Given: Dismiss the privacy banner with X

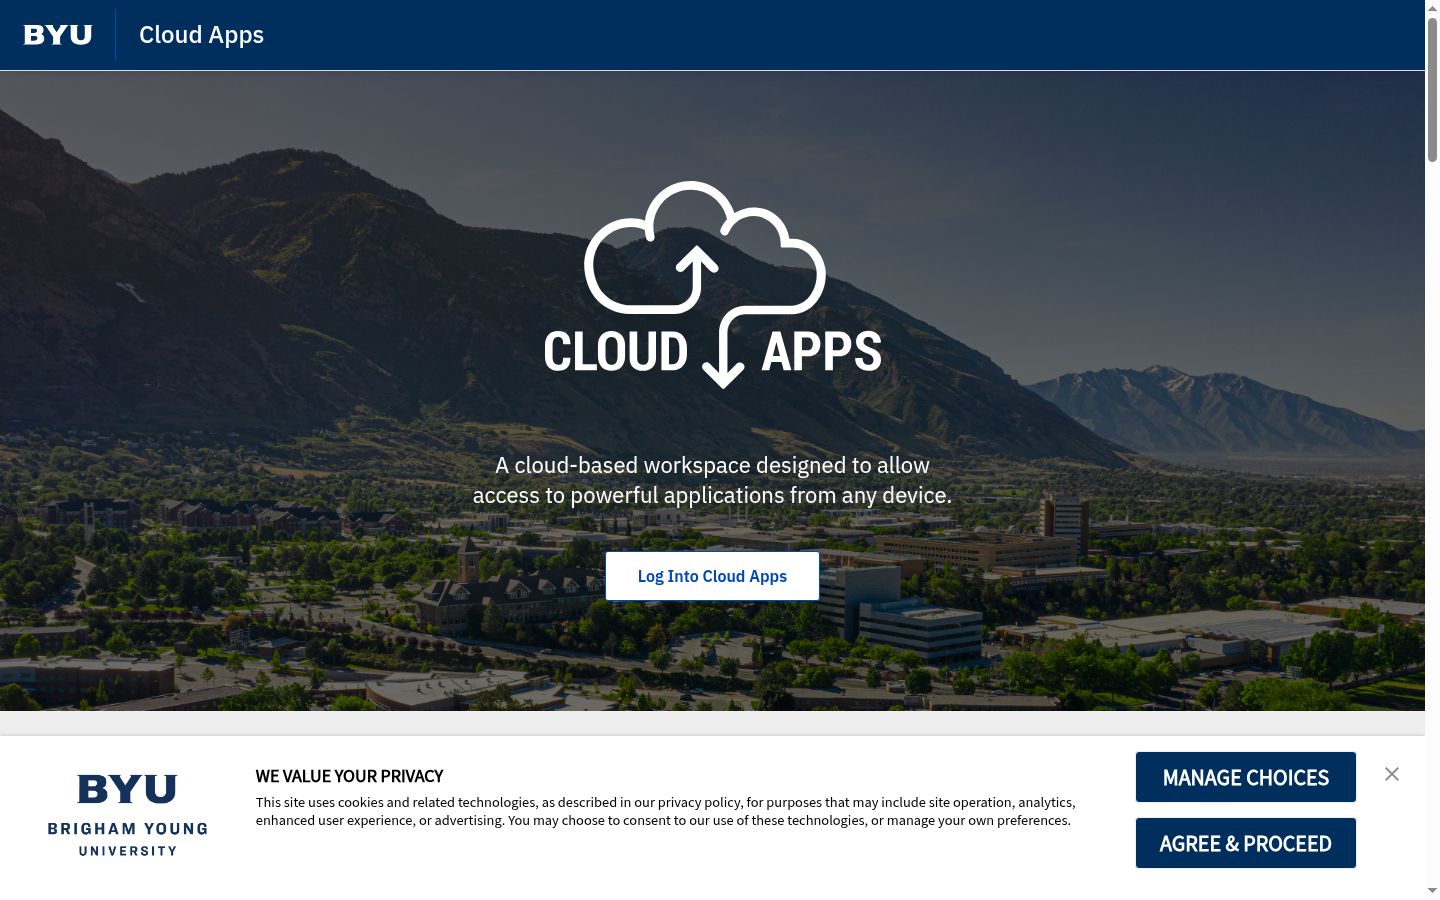Looking at the screenshot, I should click(1392, 774).
